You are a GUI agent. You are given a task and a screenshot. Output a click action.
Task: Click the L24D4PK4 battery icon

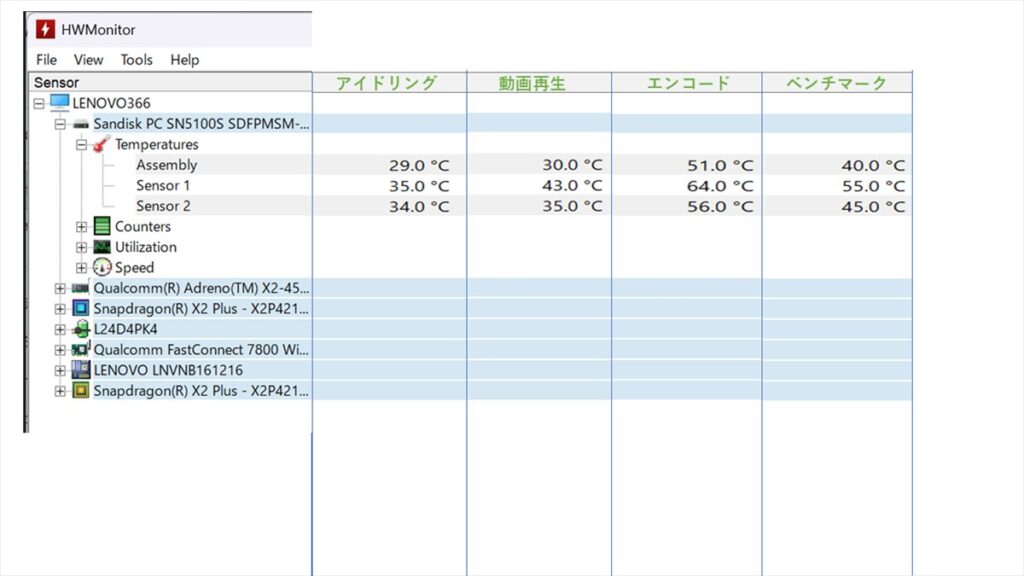pos(81,329)
